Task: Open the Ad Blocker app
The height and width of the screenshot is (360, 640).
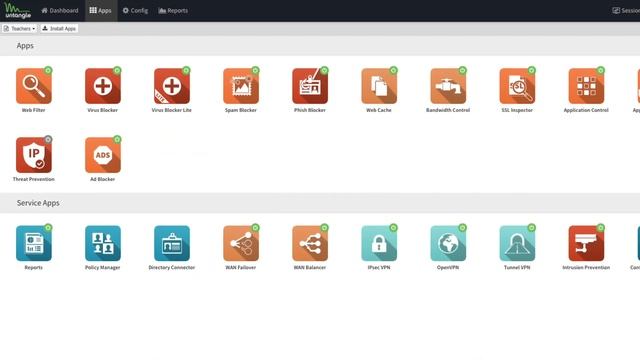Action: (102, 155)
